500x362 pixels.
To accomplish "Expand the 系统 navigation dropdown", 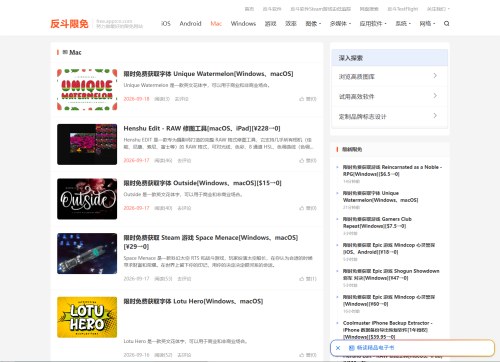I will (403, 24).
